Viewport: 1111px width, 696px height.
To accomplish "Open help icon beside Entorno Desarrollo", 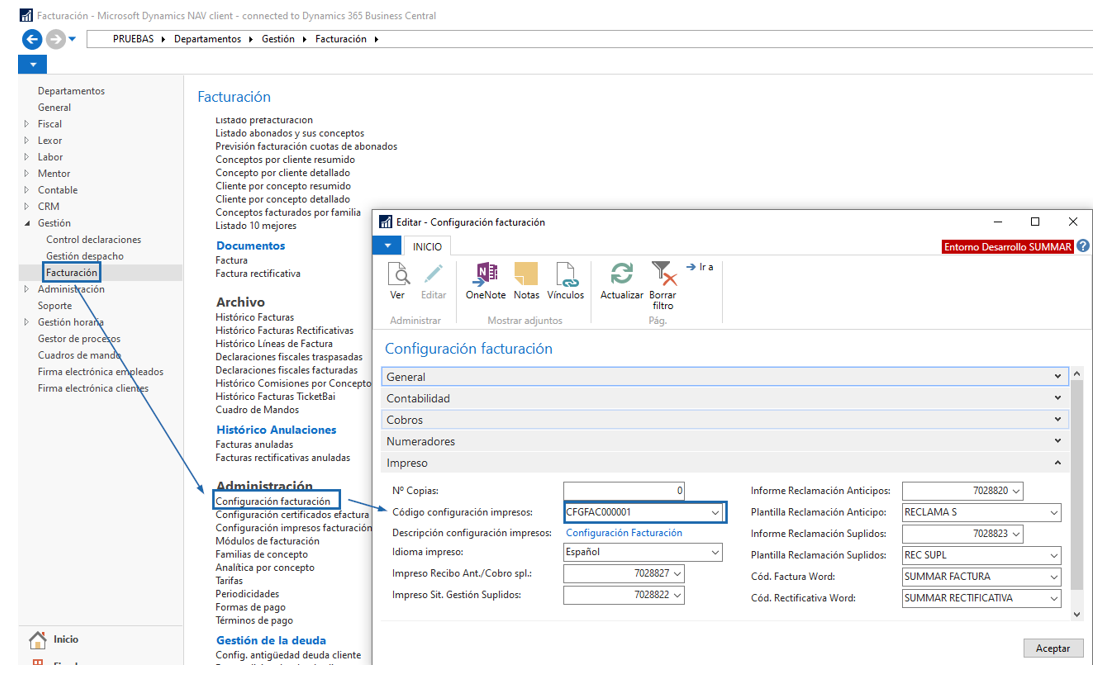I will click(1083, 246).
